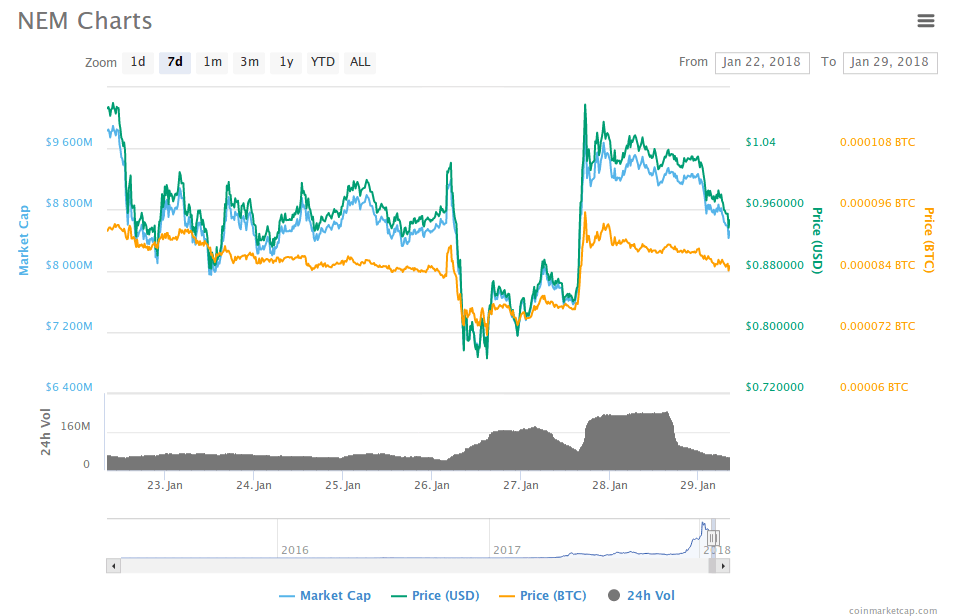
Task: Click the right scrollbar arrow icon
Action: [x=721, y=565]
